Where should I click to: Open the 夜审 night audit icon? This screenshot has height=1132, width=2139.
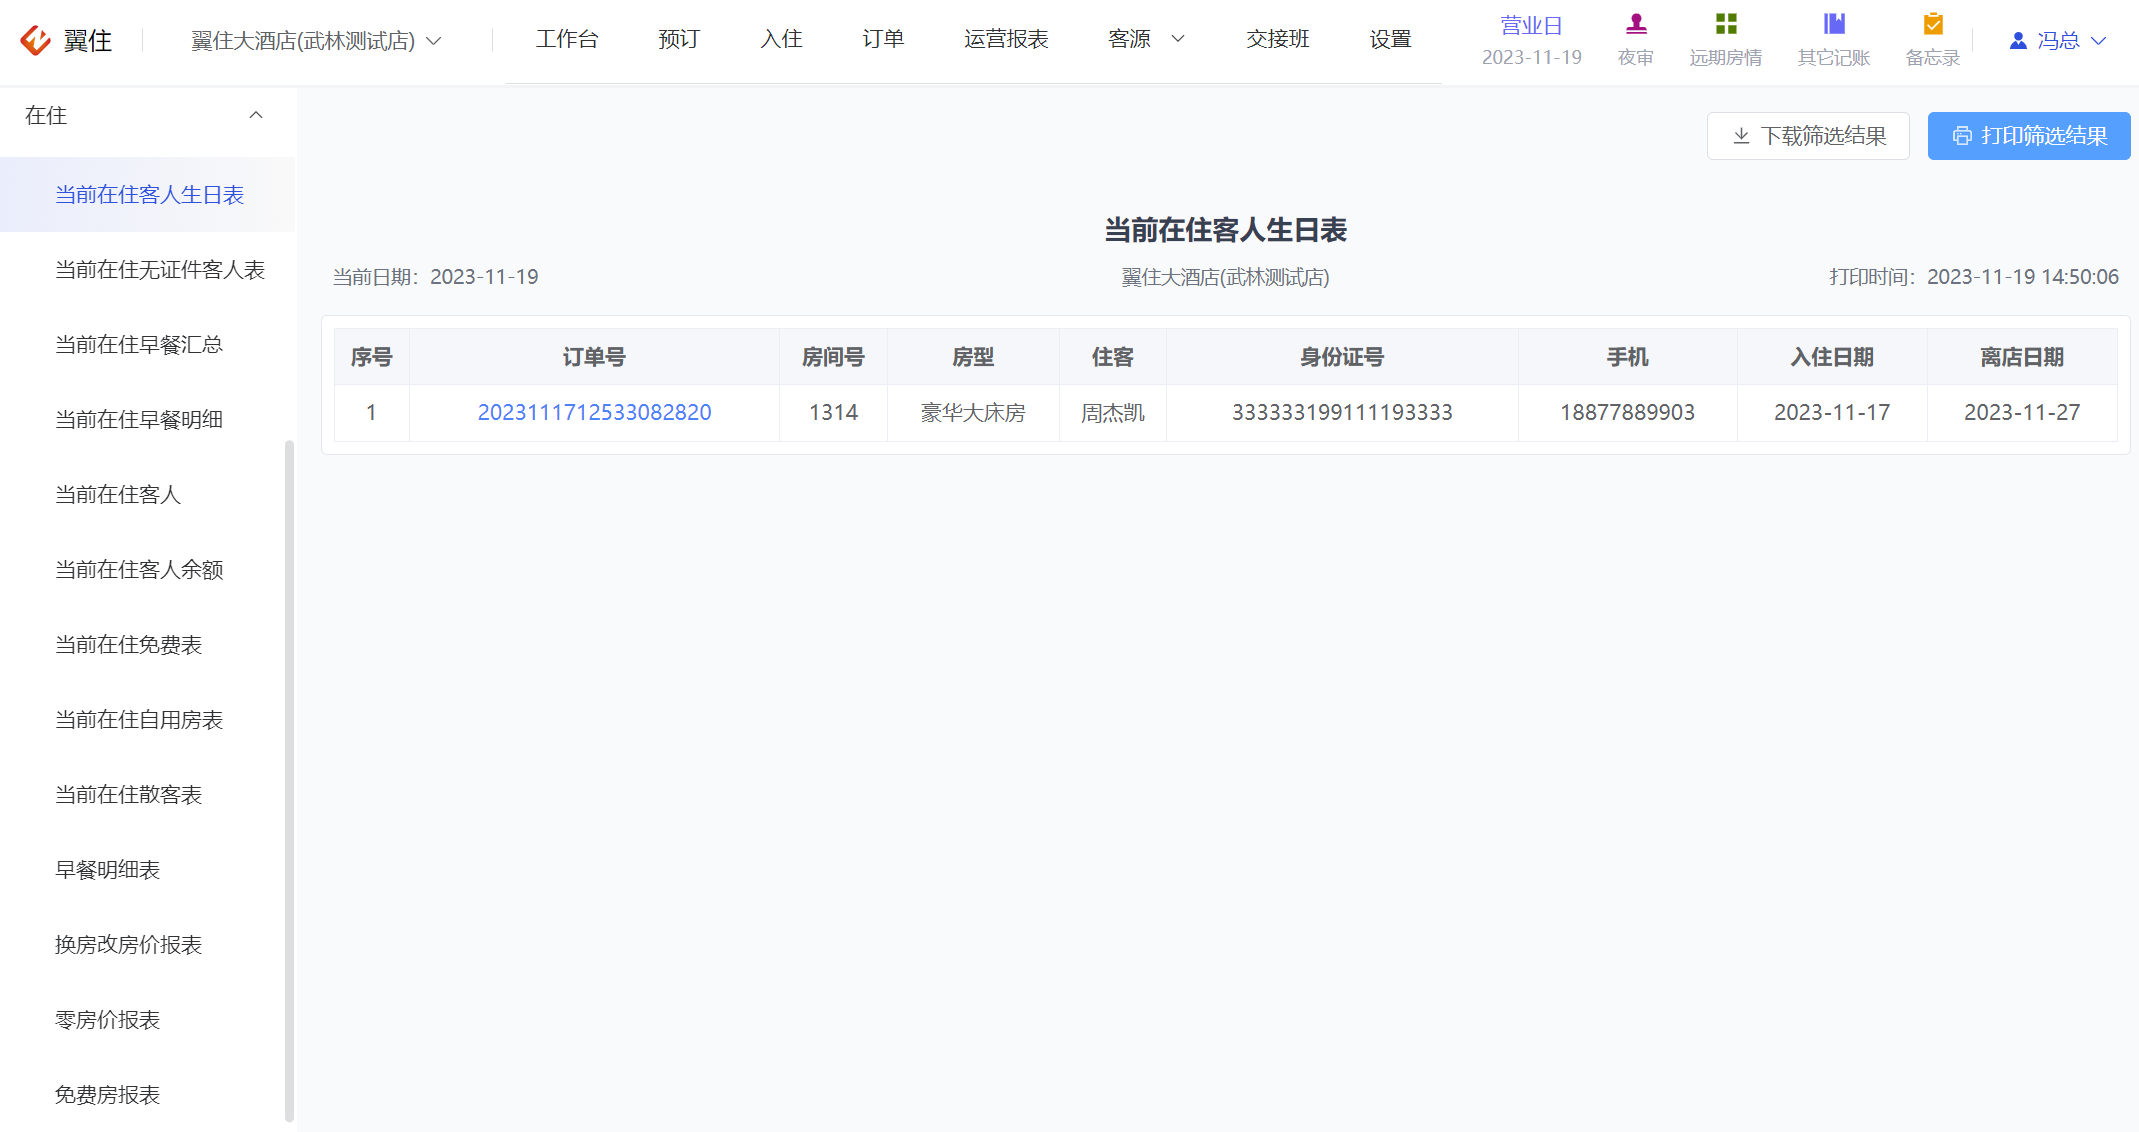1636,24
